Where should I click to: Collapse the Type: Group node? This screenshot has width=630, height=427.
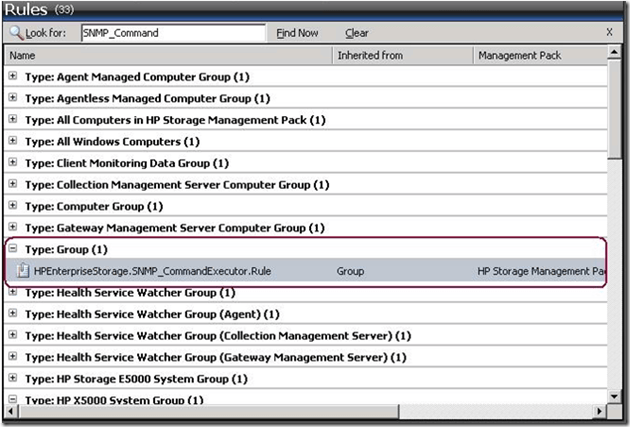coord(12,249)
